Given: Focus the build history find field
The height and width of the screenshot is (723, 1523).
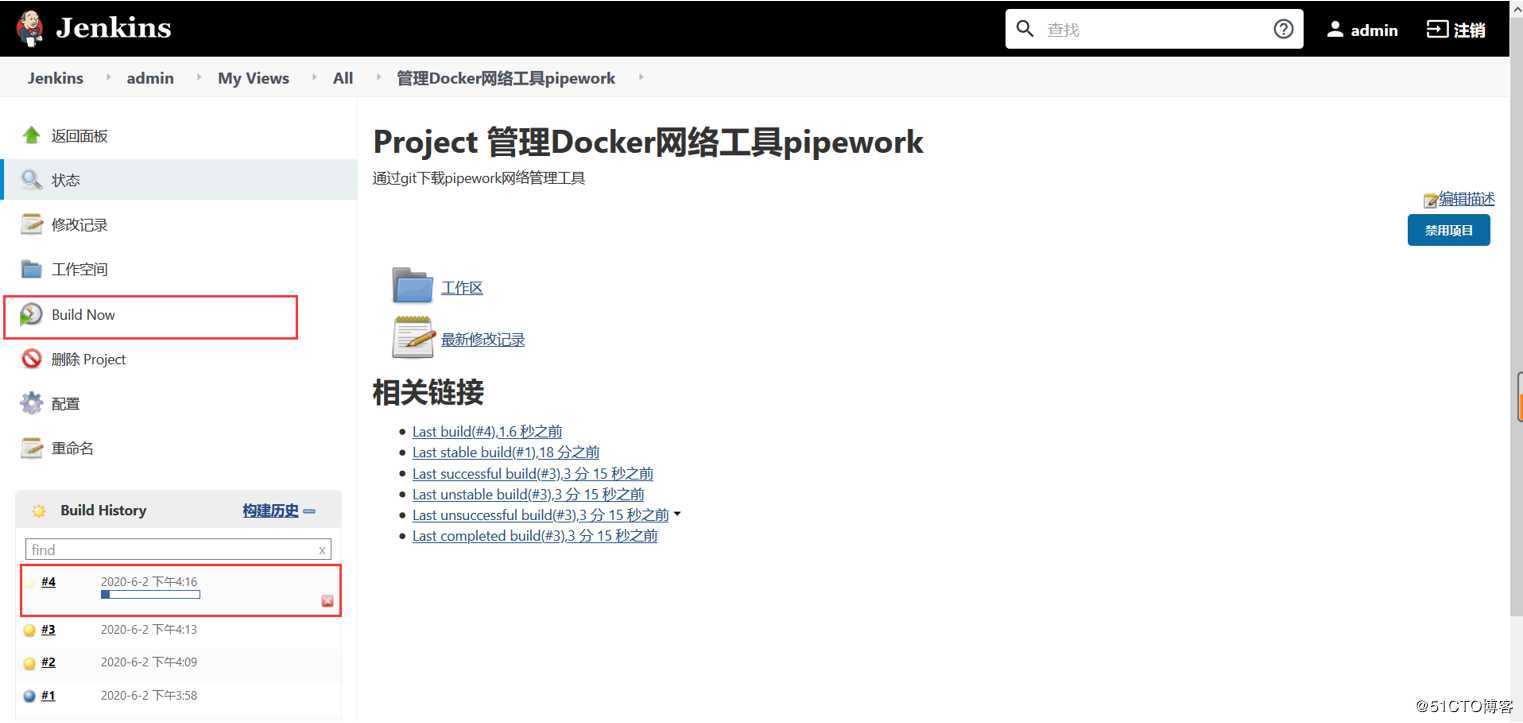Looking at the screenshot, I should pyautogui.click(x=178, y=549).
